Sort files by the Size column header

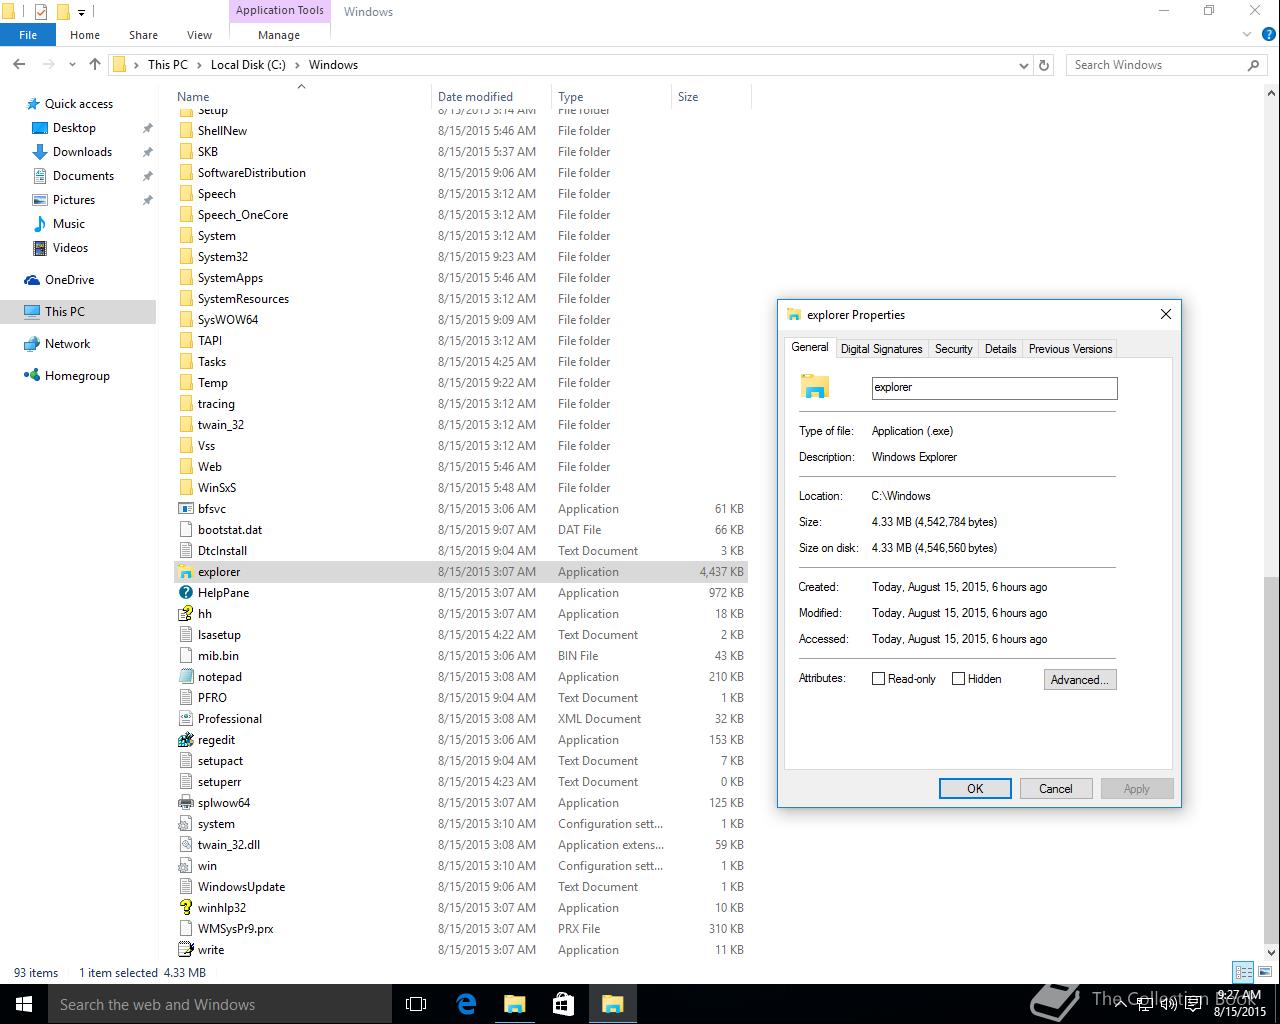tap(710, 97)
